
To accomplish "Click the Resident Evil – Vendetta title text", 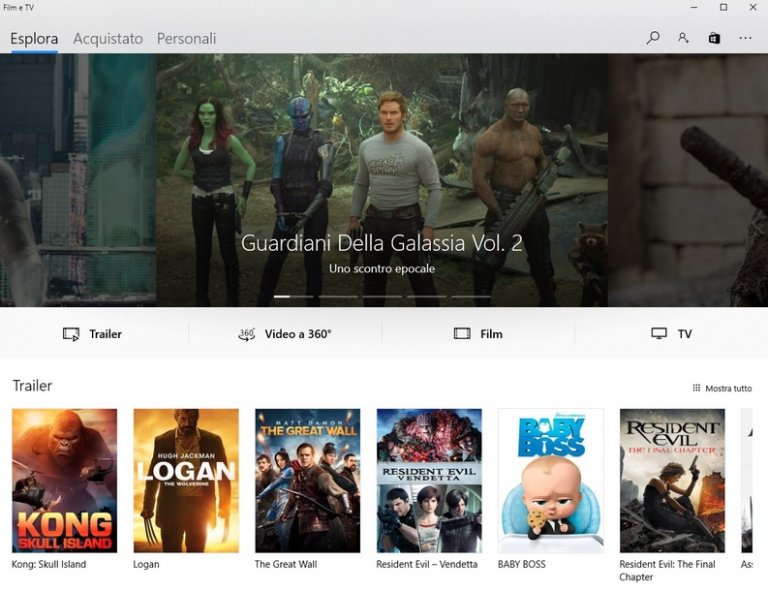I will point(427,564).
